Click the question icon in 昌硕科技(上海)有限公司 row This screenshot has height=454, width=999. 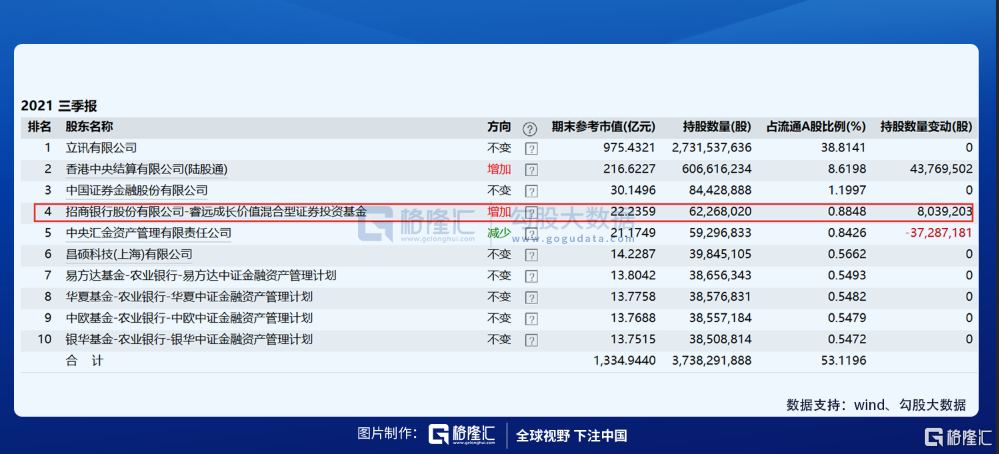pos(531,255)
